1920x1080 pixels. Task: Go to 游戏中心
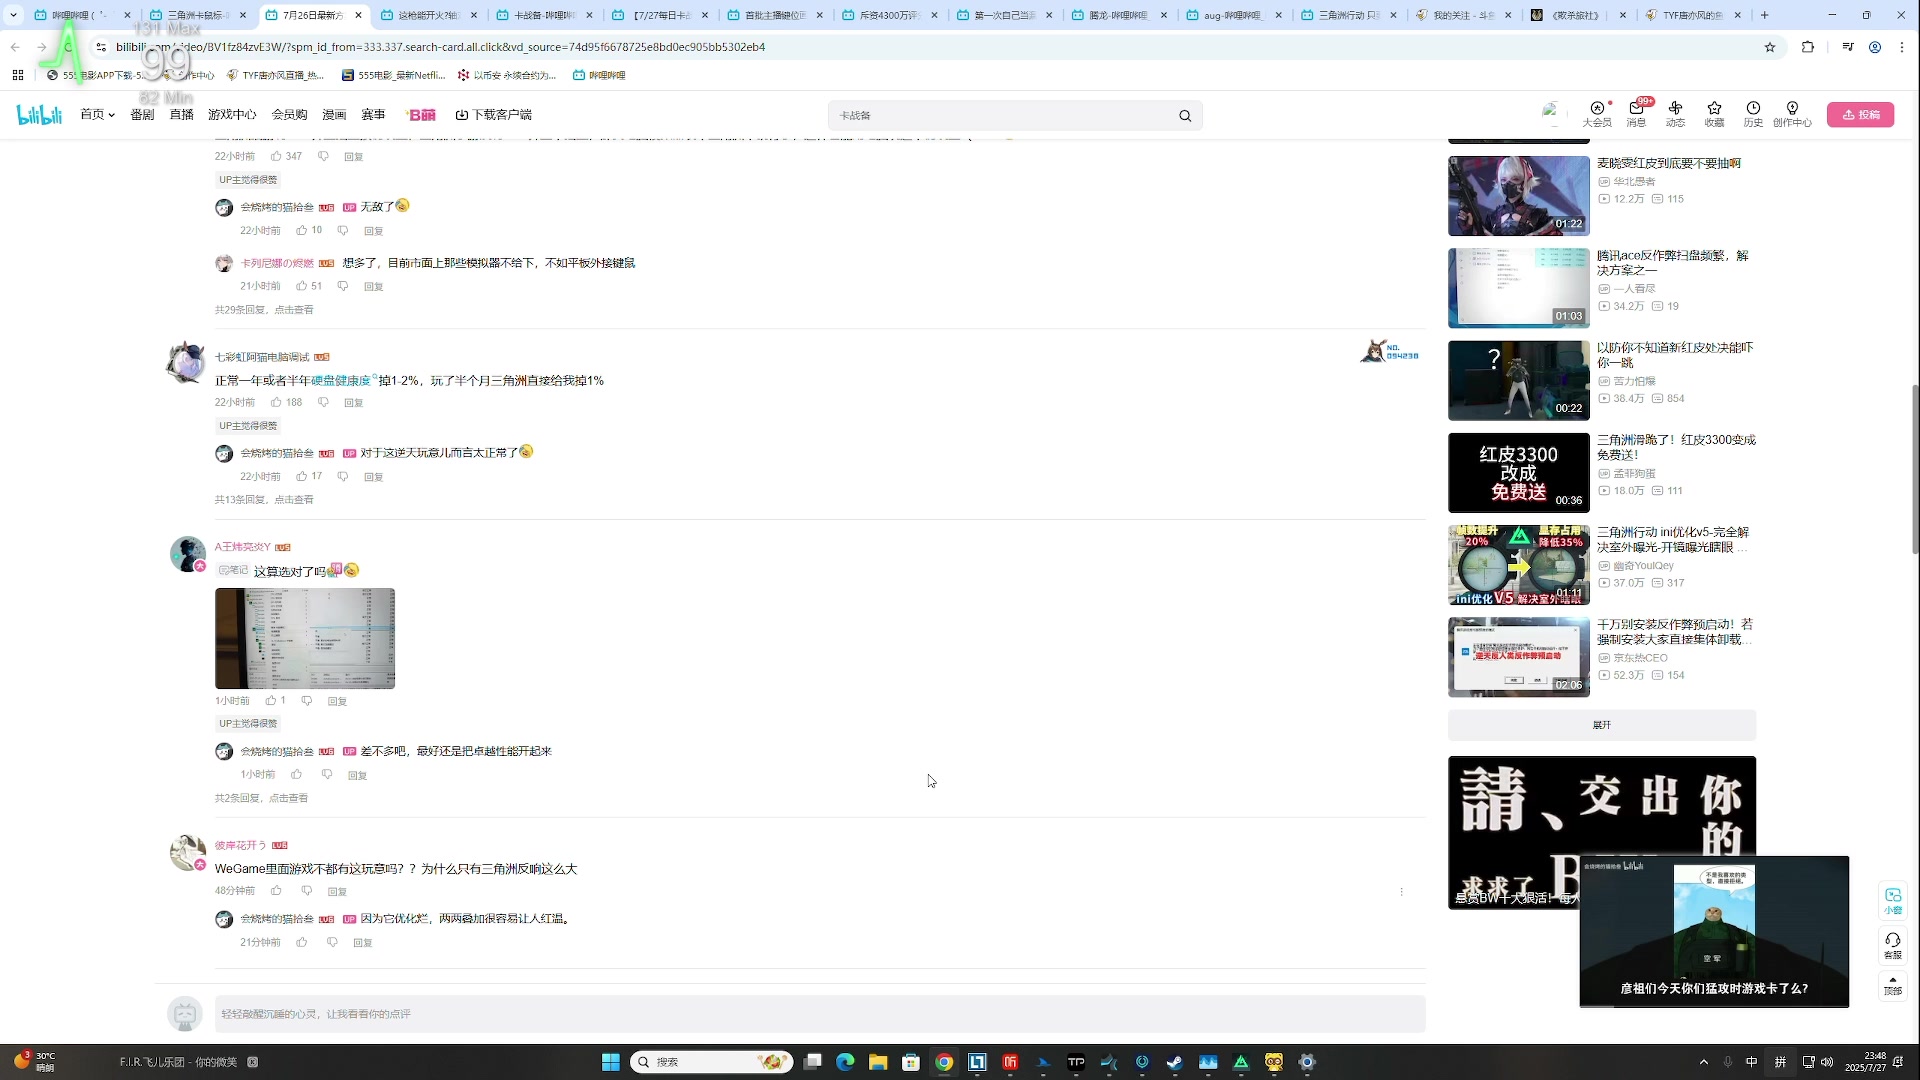click(232, 115)
